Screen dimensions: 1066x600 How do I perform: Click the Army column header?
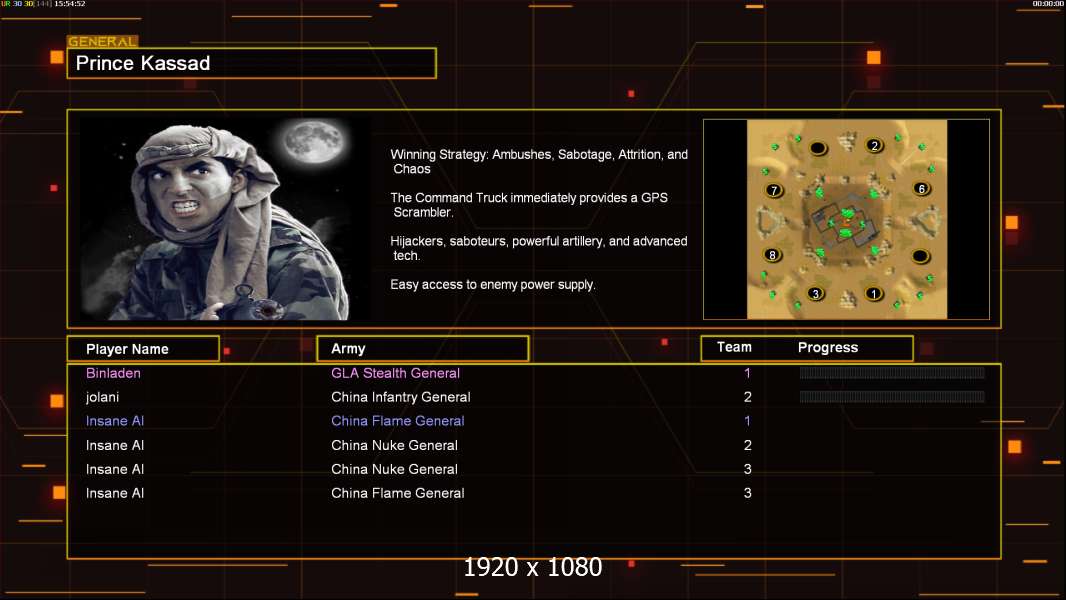[423, 349]
